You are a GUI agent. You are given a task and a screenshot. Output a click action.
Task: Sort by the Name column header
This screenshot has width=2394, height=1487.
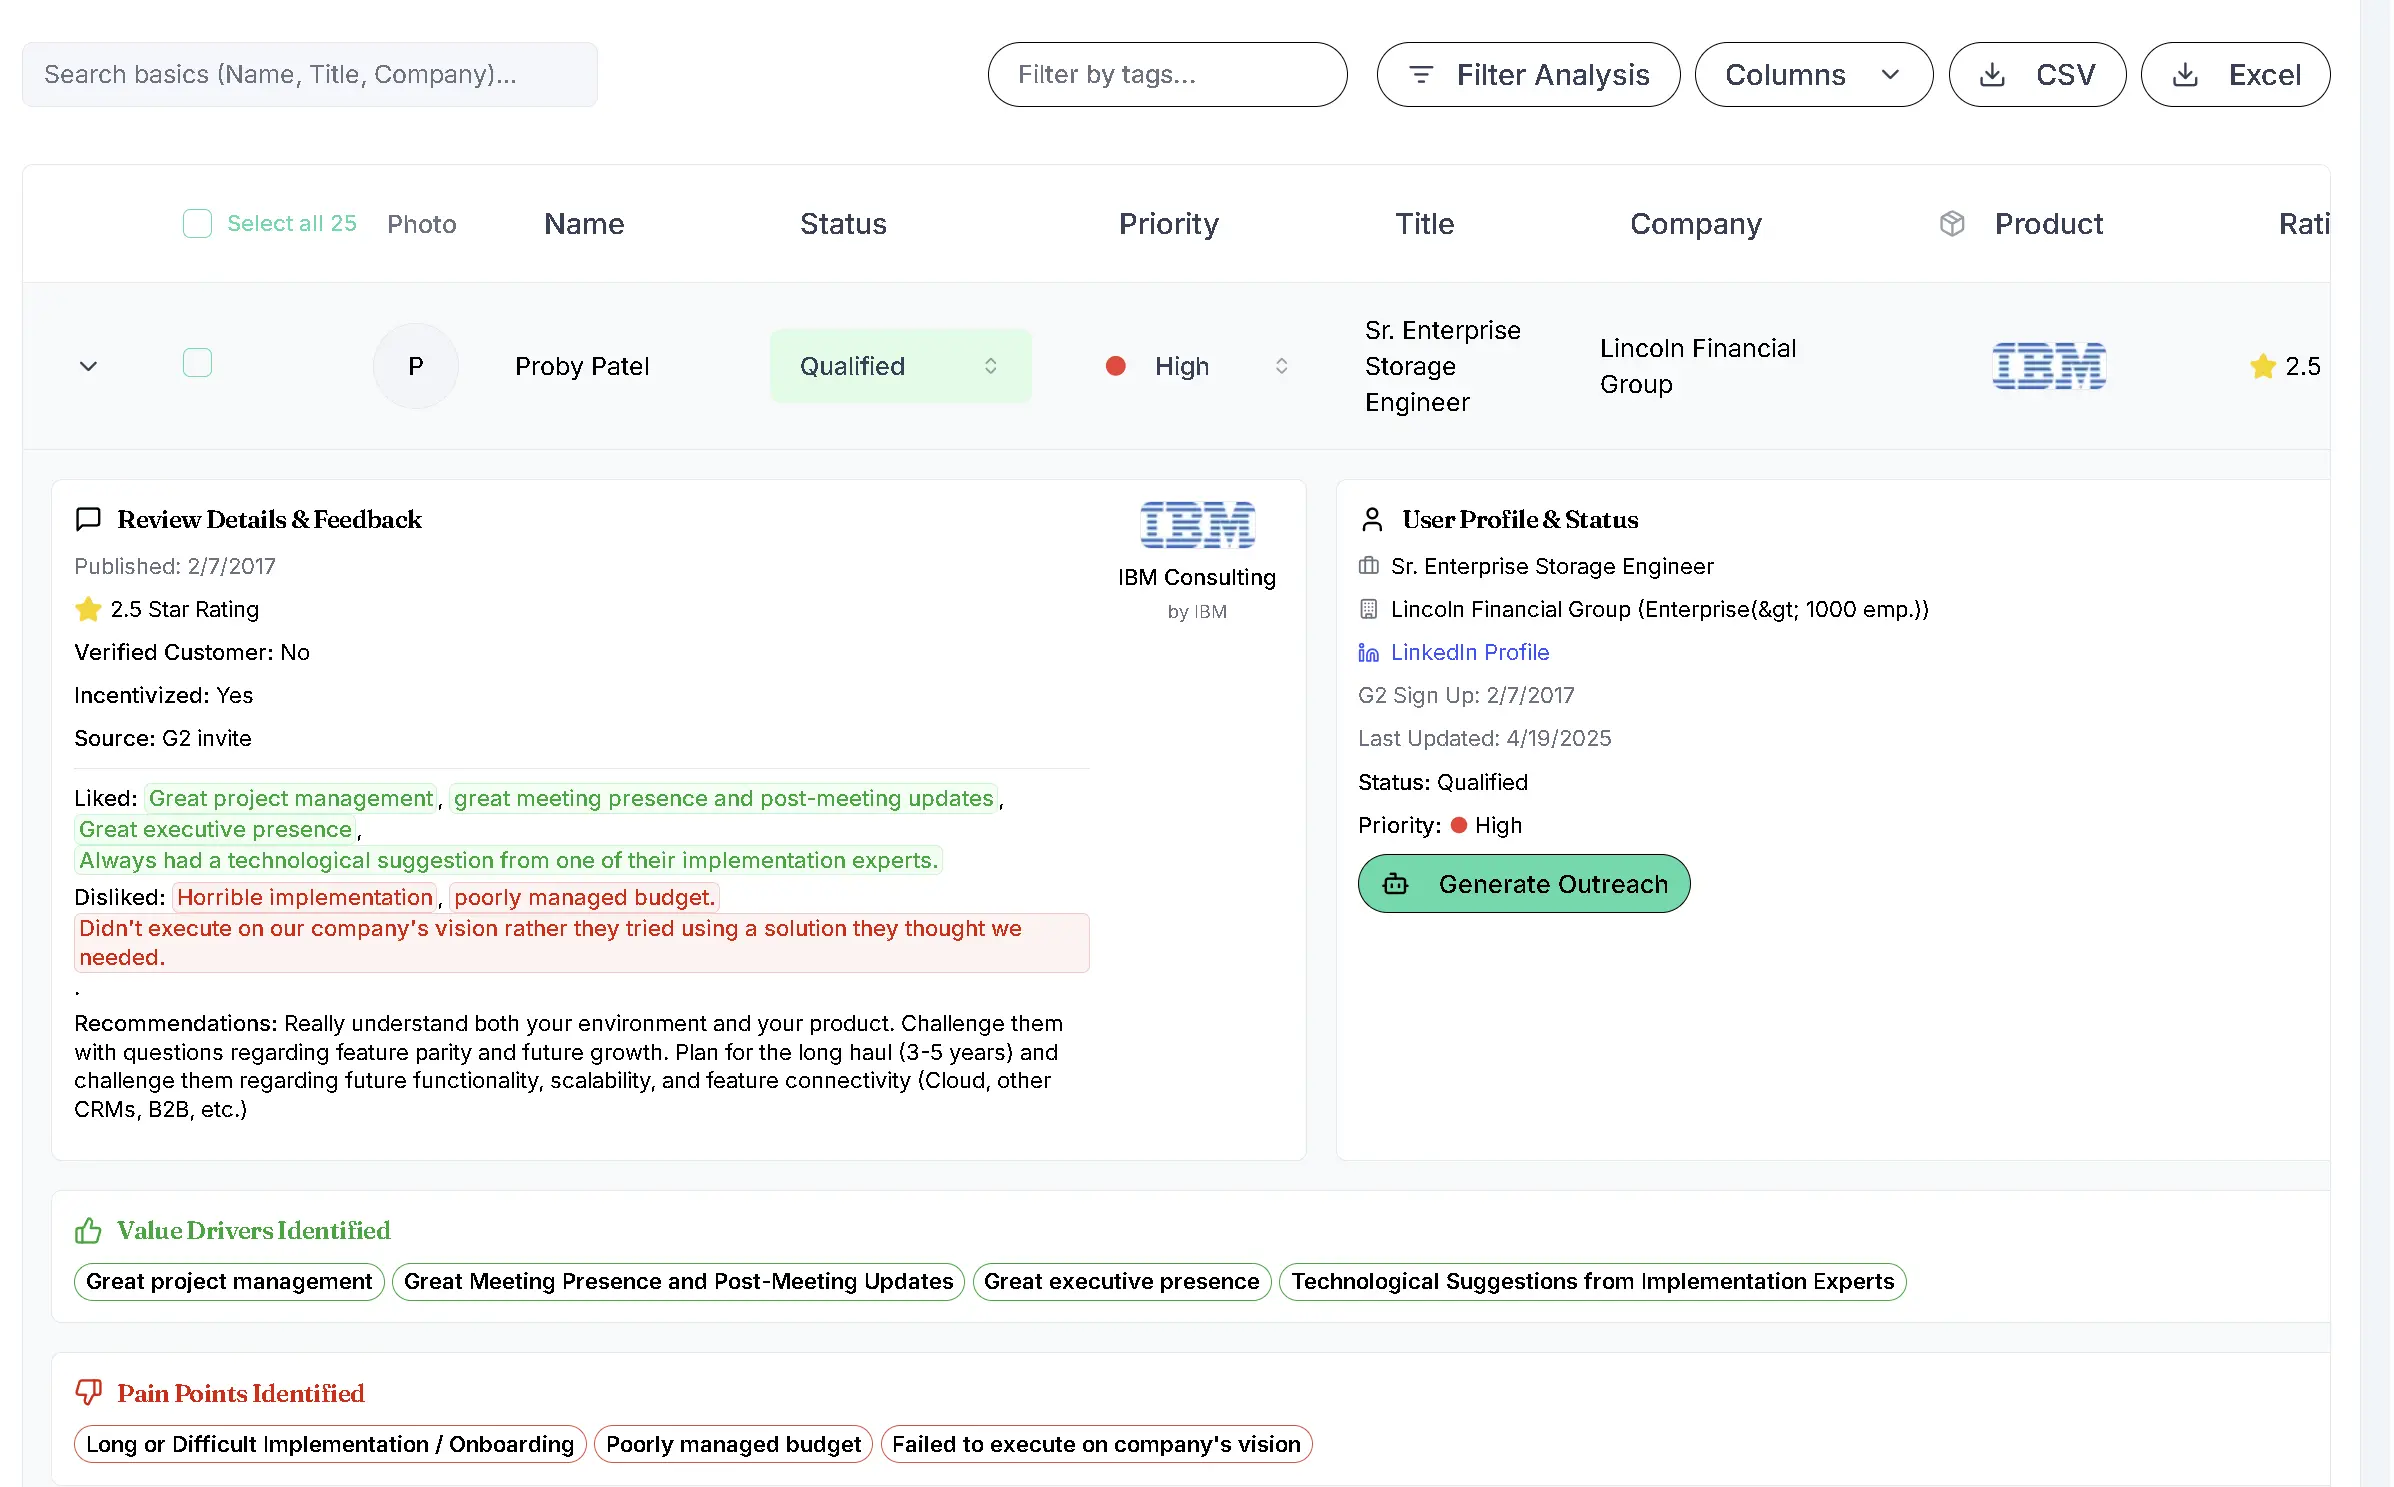pos(584,224)
